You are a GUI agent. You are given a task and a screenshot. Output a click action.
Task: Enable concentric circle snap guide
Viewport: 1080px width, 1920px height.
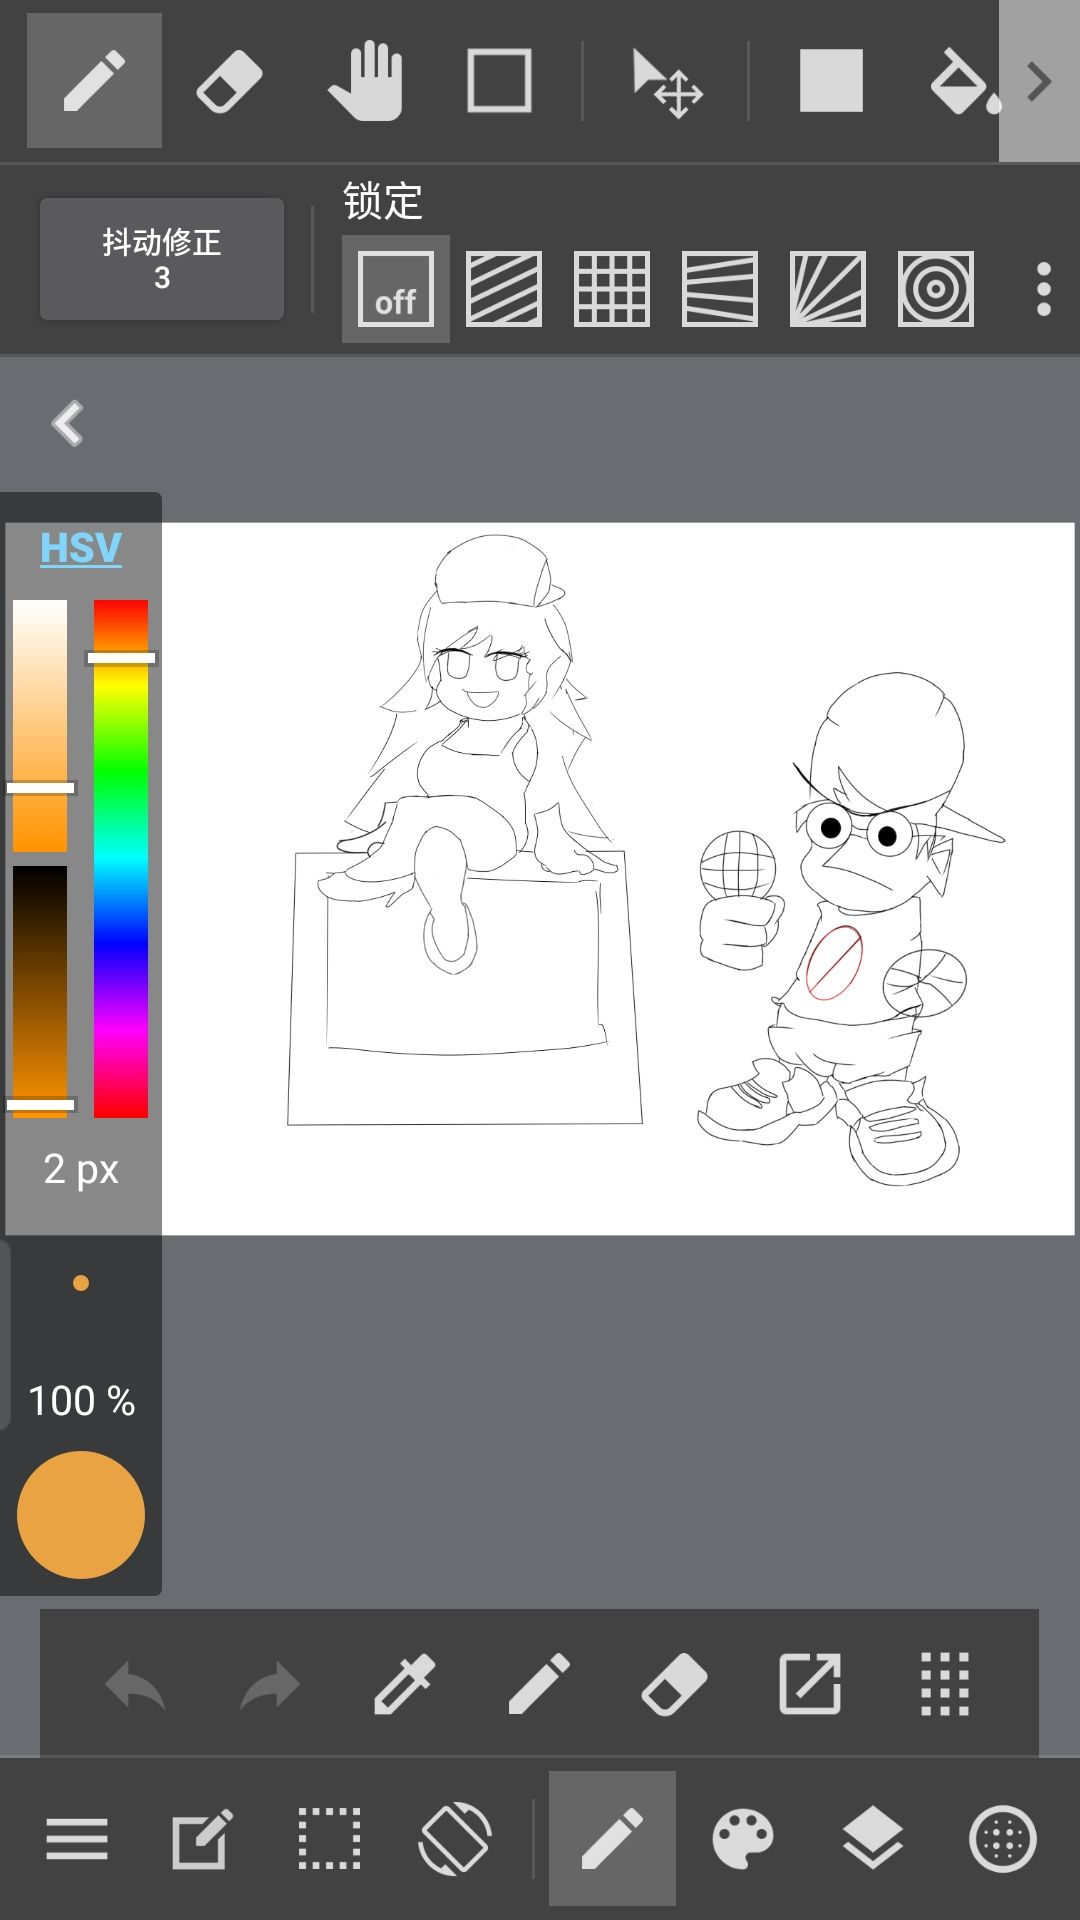[x=936, y=289]
